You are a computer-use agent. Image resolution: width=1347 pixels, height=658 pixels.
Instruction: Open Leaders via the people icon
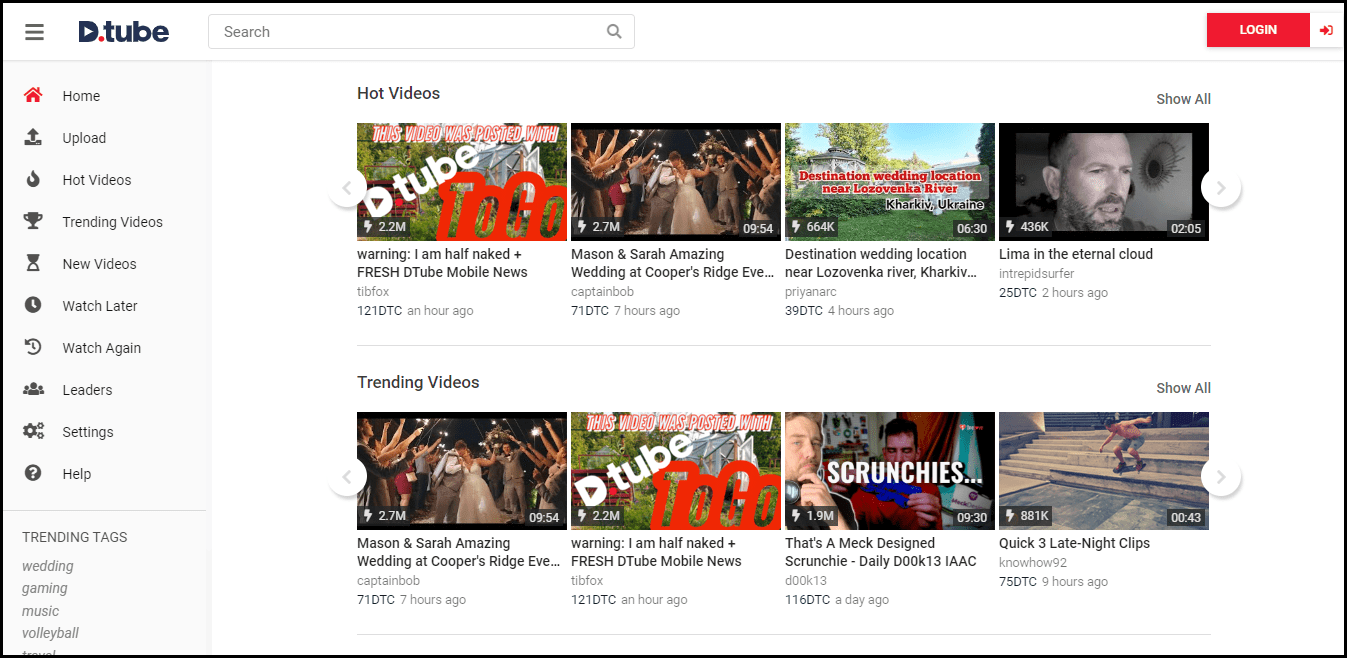[x=32, y=389]
